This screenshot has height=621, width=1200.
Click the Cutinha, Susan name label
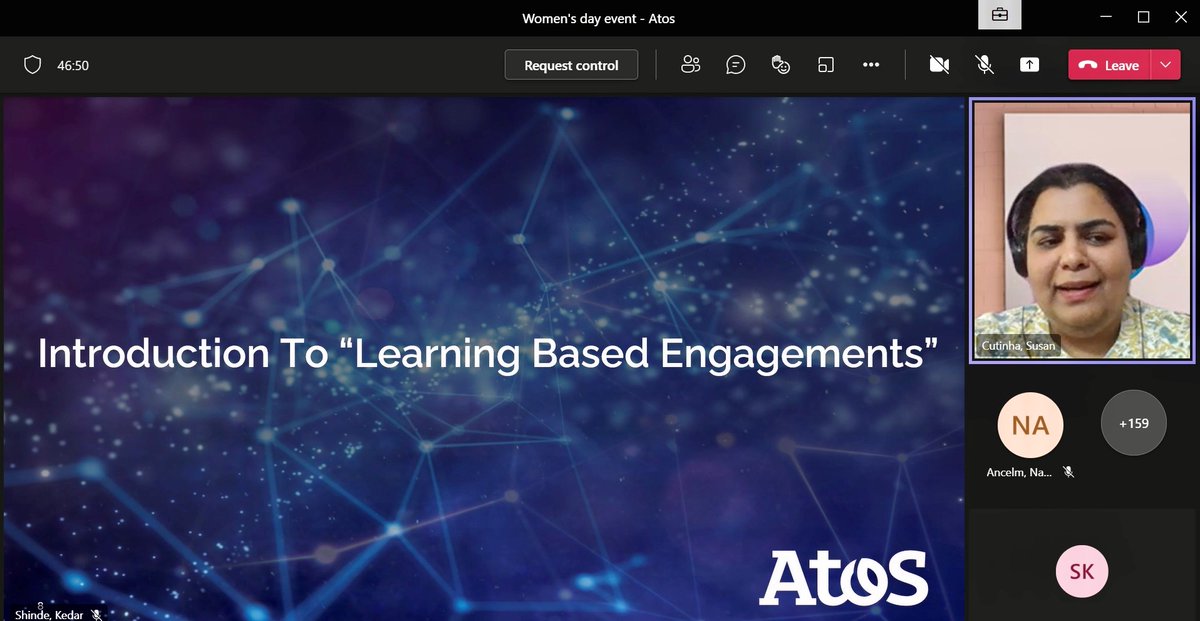[1018, 346]
